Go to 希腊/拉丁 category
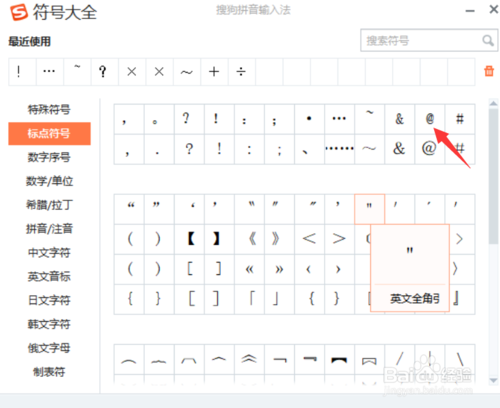Image resolution: width=500 pixels, height=408 pixels. click(x=49, y=205)
